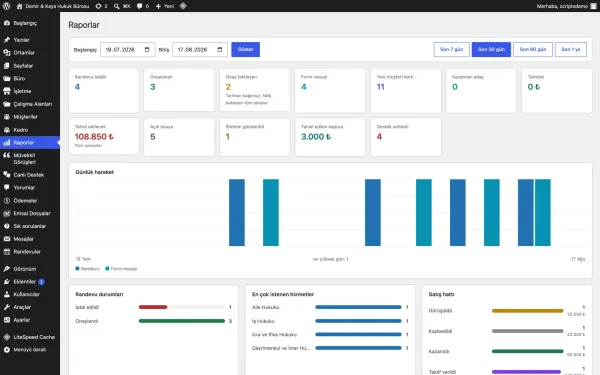Select the Son 30 gün range

coord(491,49)
